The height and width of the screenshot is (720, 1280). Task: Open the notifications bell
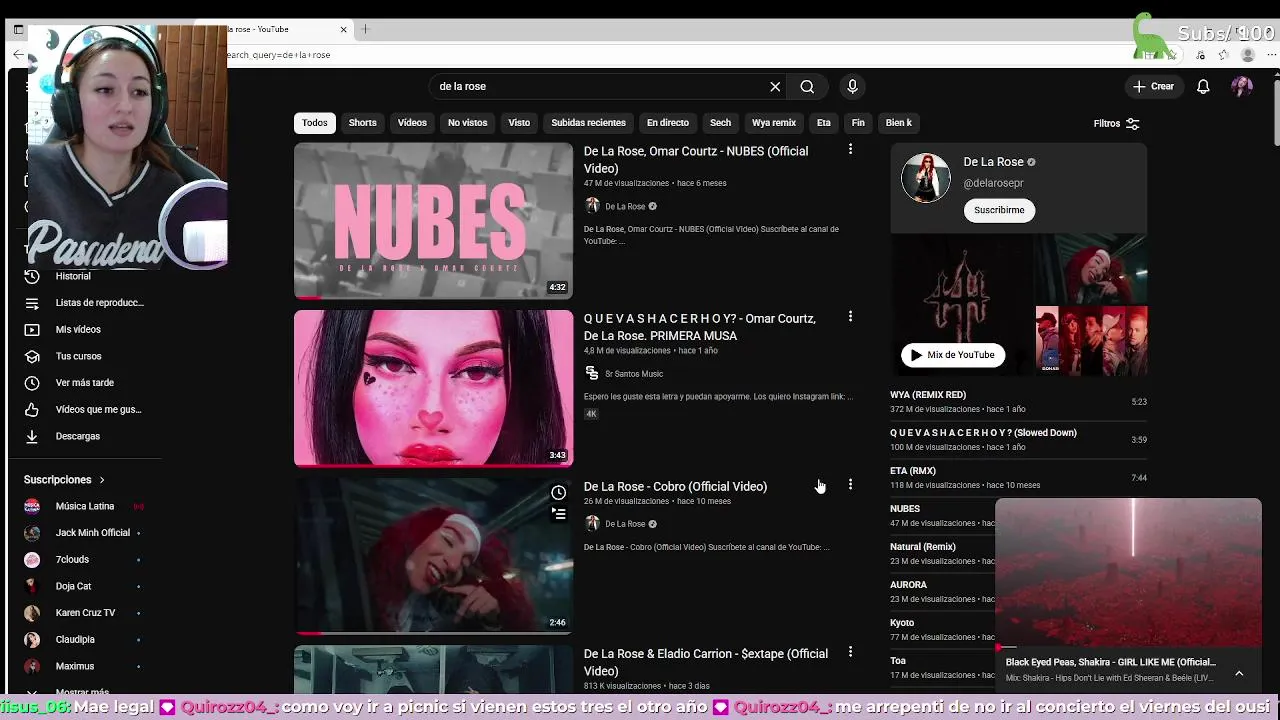click(1203, 87)
